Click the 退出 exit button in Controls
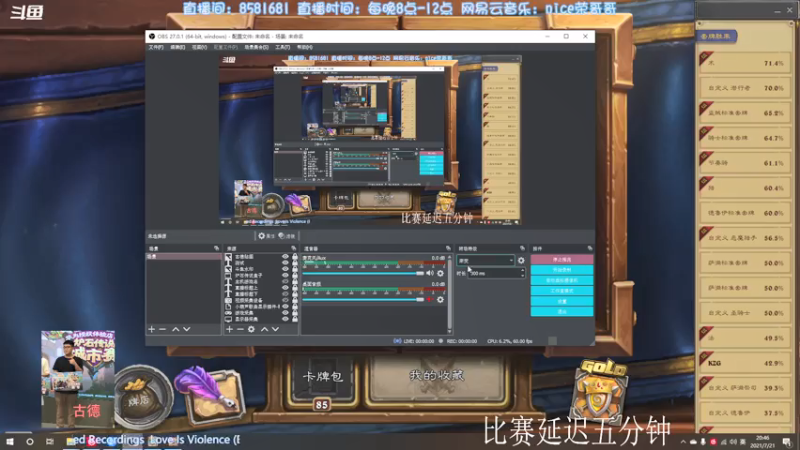The image size is (800, 450). 562,311
